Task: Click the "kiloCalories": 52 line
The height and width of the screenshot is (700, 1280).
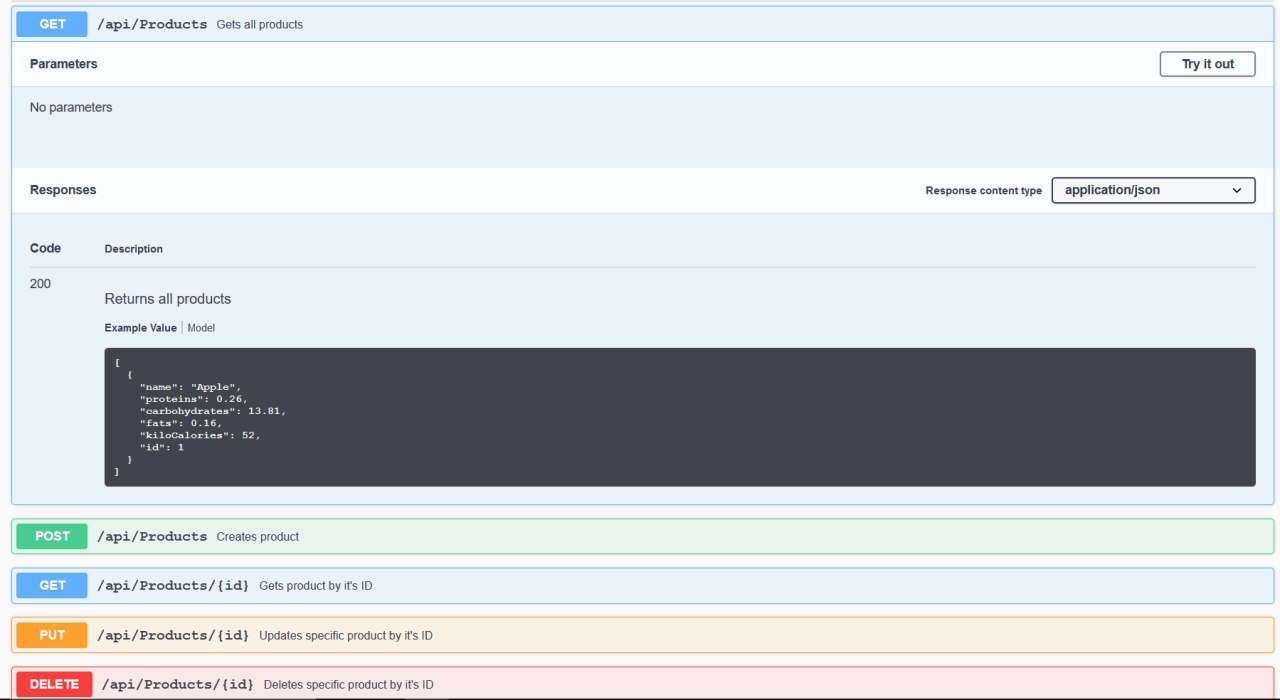Action: coord(200,435)
